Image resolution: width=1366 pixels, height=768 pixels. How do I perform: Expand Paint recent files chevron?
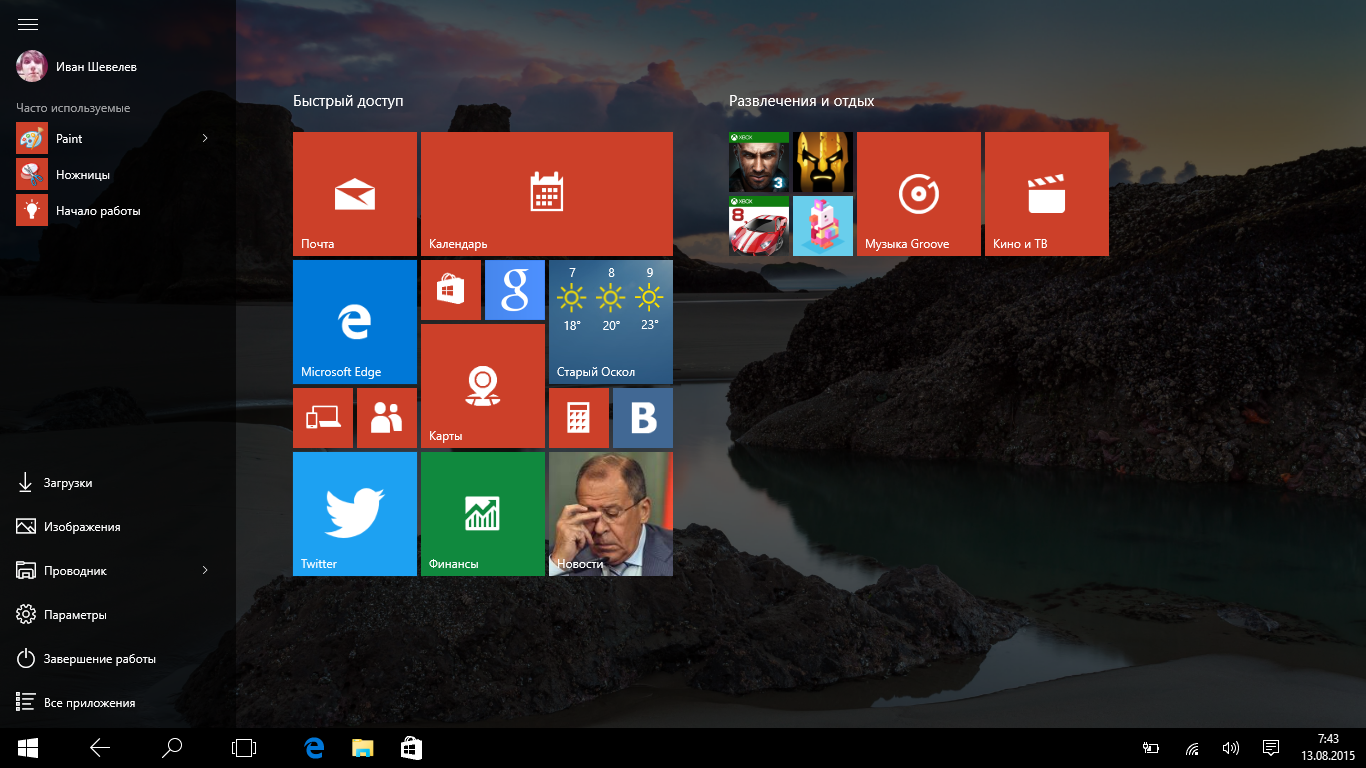[205, 138]
